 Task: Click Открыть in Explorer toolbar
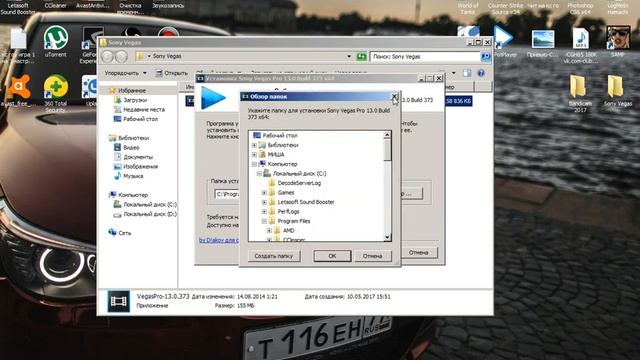(171, 73)
